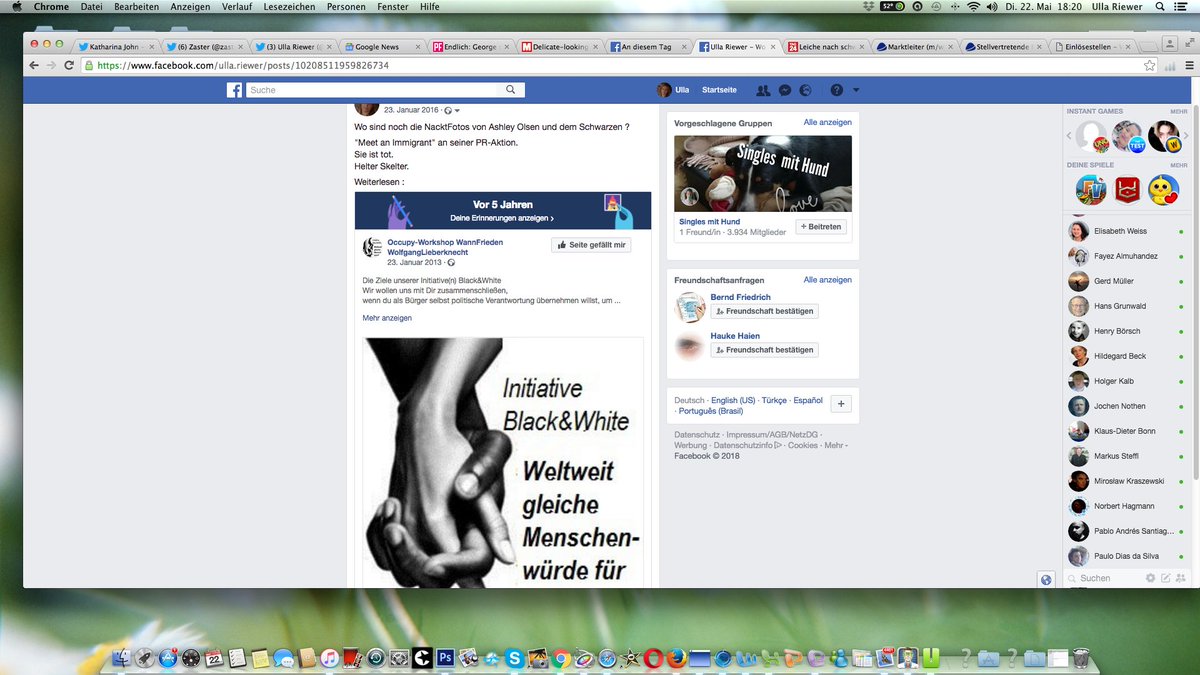Click create group icon in chat bar

(x=1181, y=578)
